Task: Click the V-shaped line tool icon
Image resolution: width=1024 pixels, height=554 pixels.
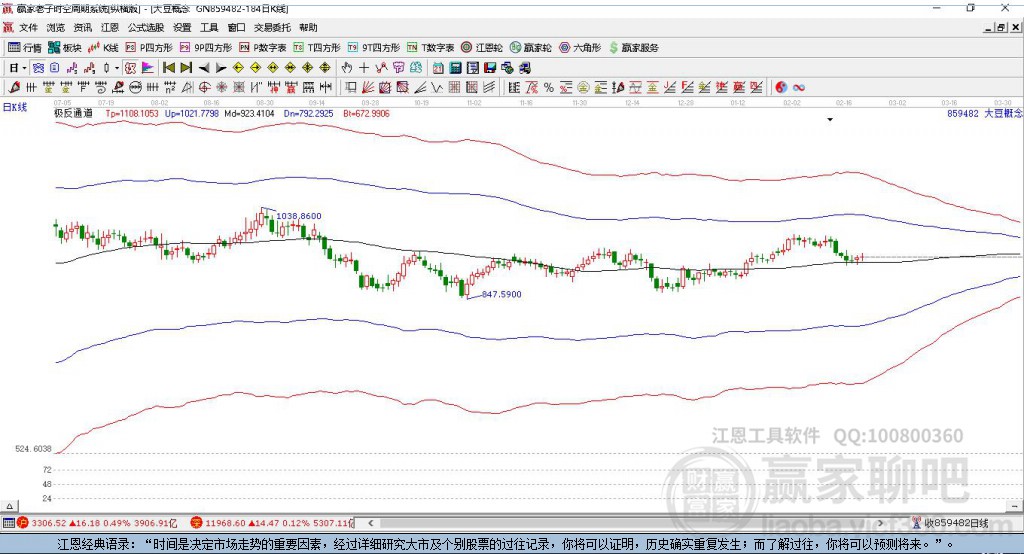Action: (x=437, y=88)
